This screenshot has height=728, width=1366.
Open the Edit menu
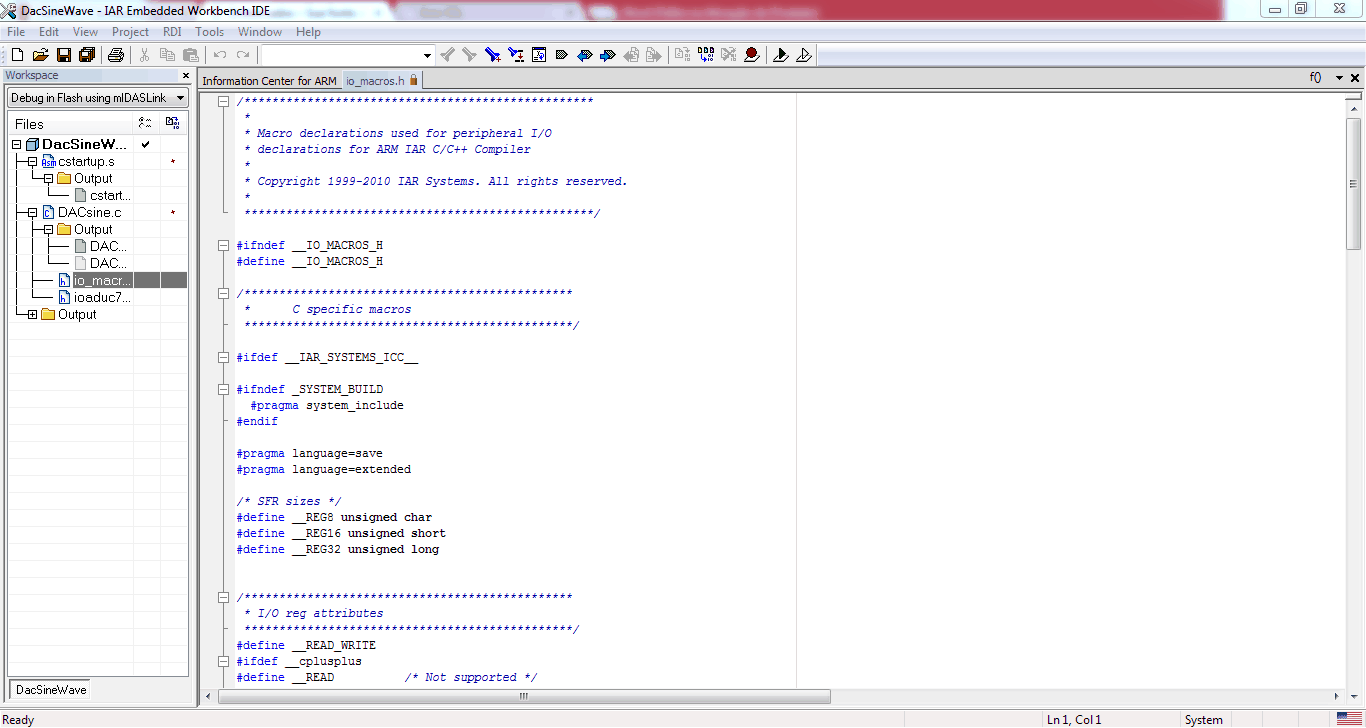pyautogui.click(x=49, y=32)
